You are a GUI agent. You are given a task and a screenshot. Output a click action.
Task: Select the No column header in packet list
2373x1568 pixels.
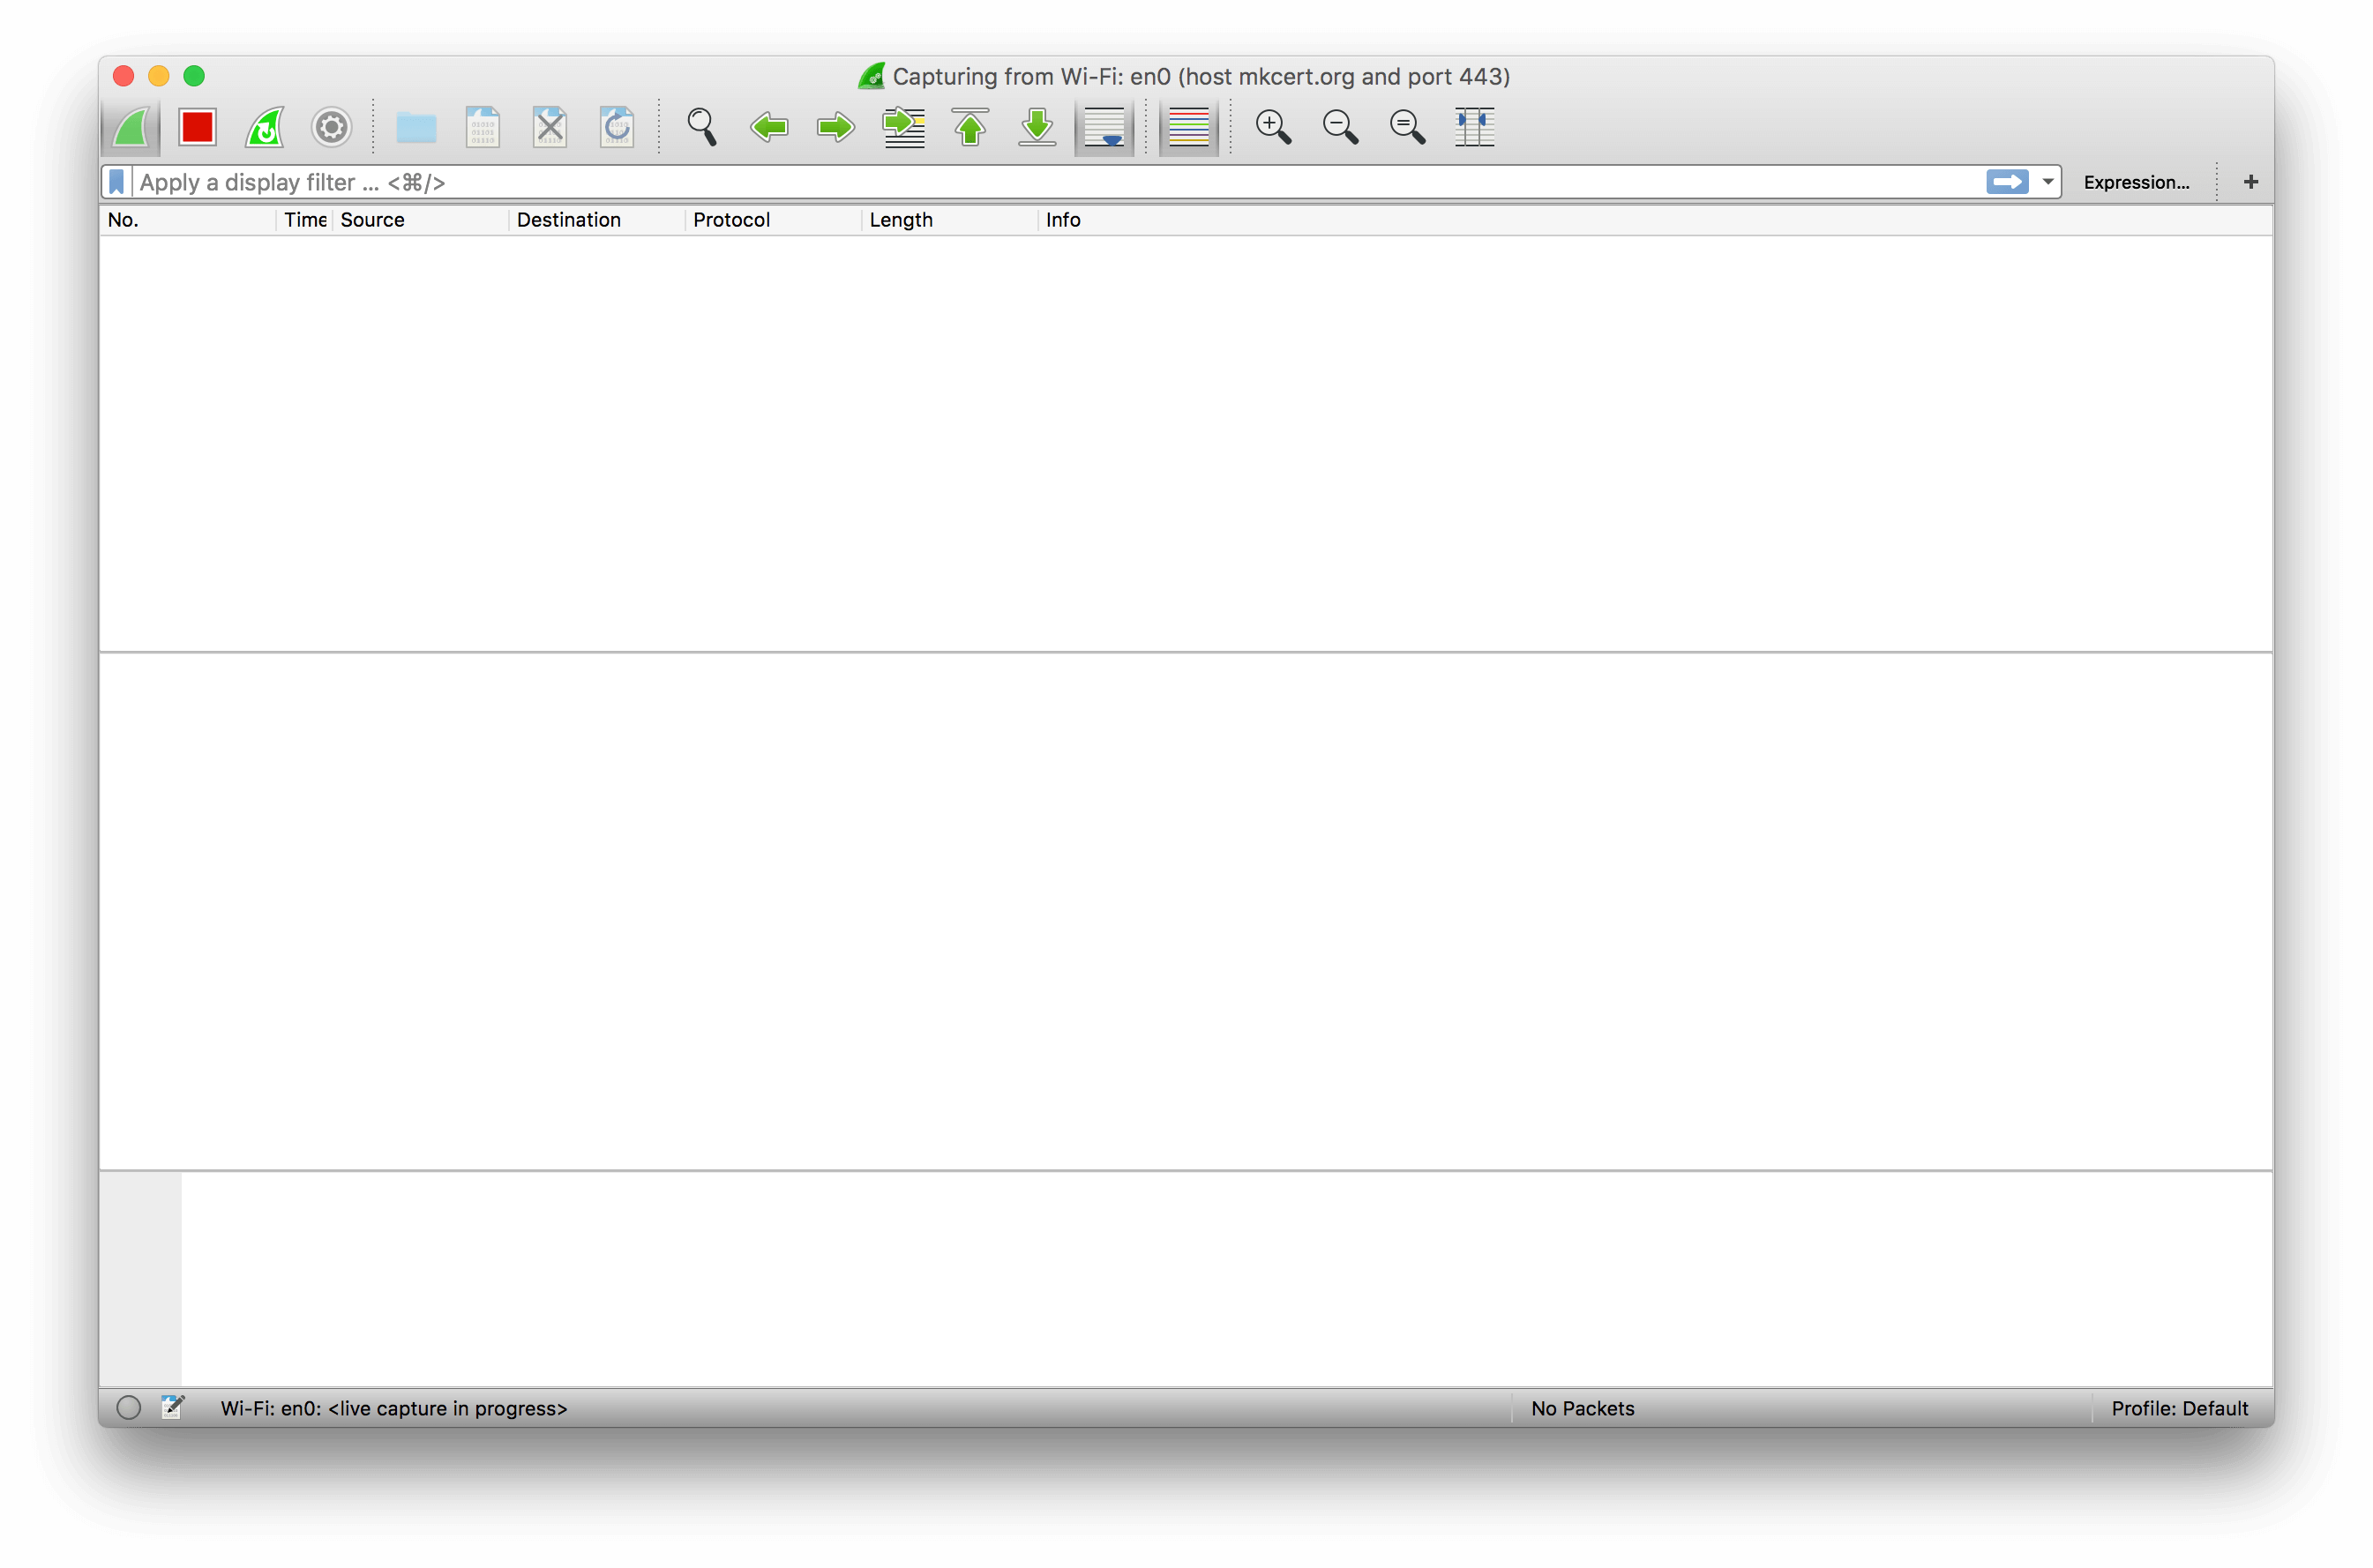click(x=123, y=219)
